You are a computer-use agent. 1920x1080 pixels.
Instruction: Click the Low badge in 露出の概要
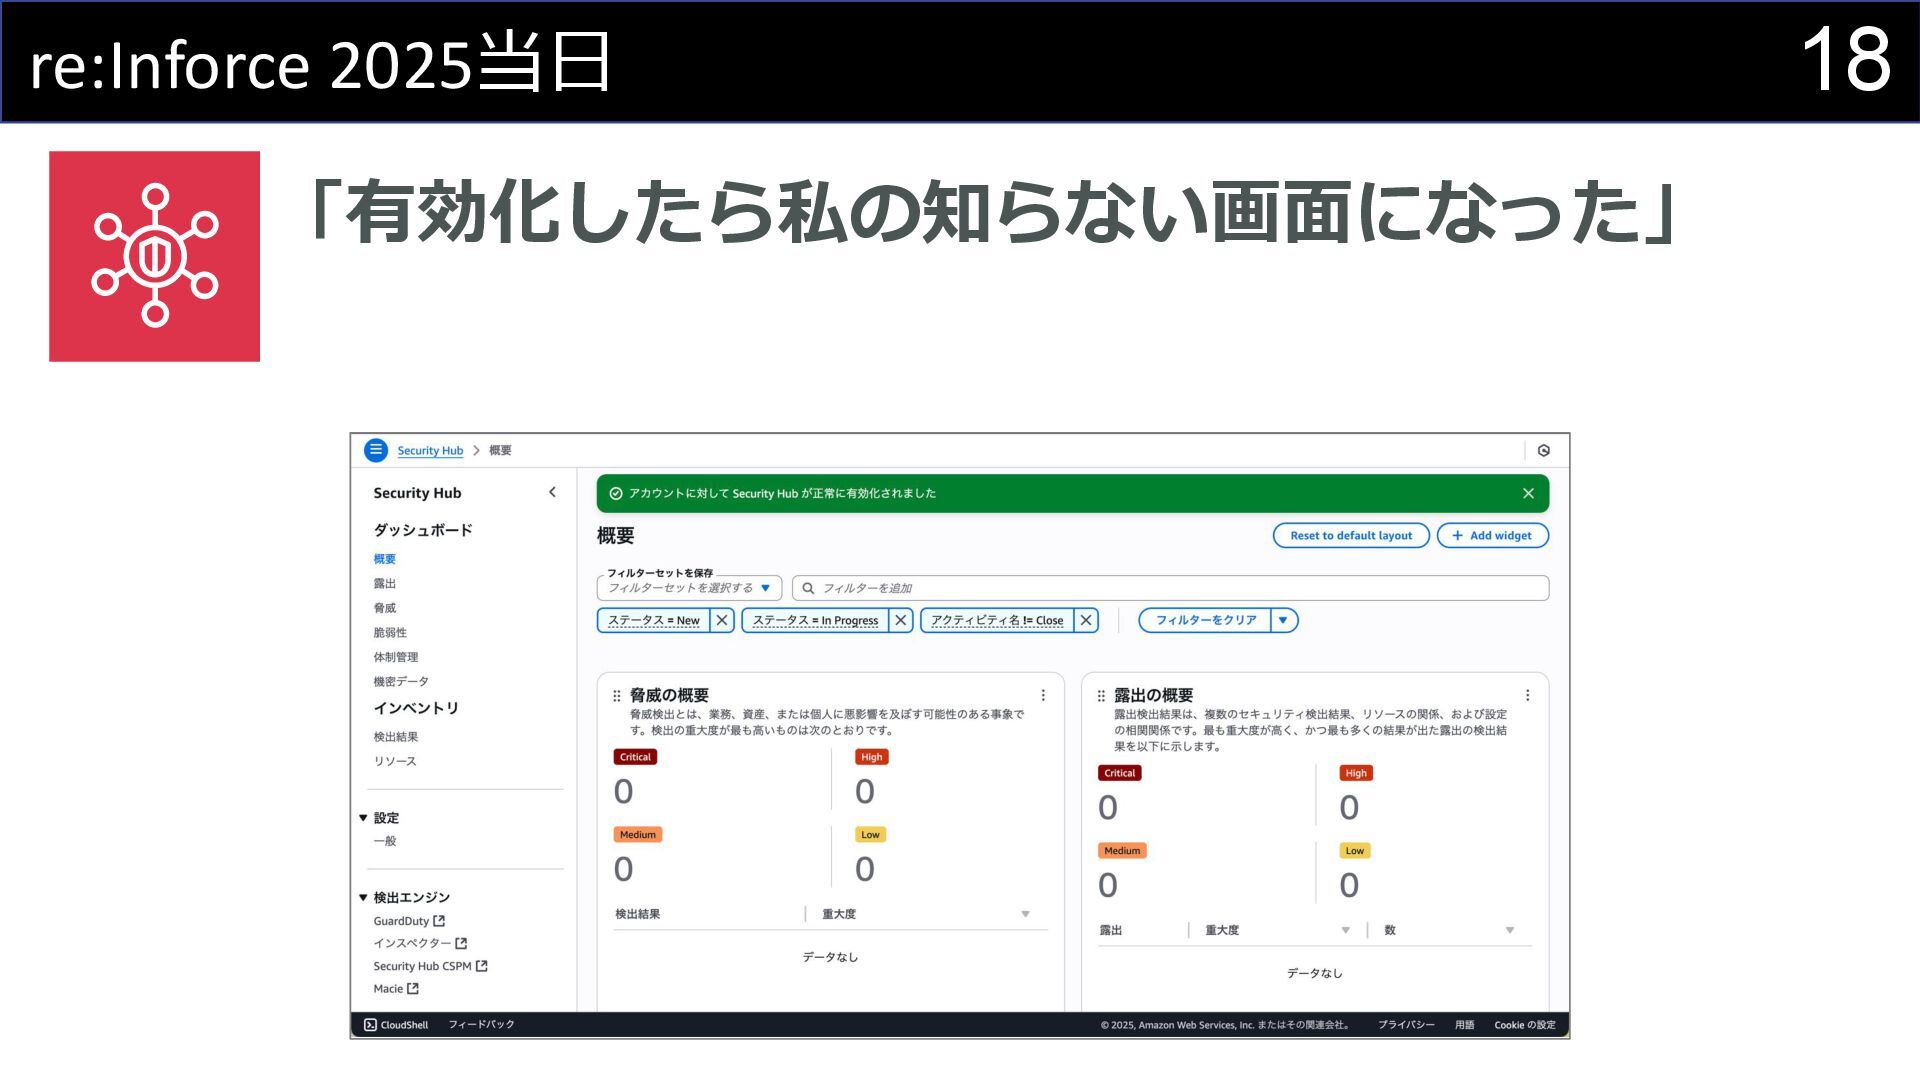pos(1355,851)
